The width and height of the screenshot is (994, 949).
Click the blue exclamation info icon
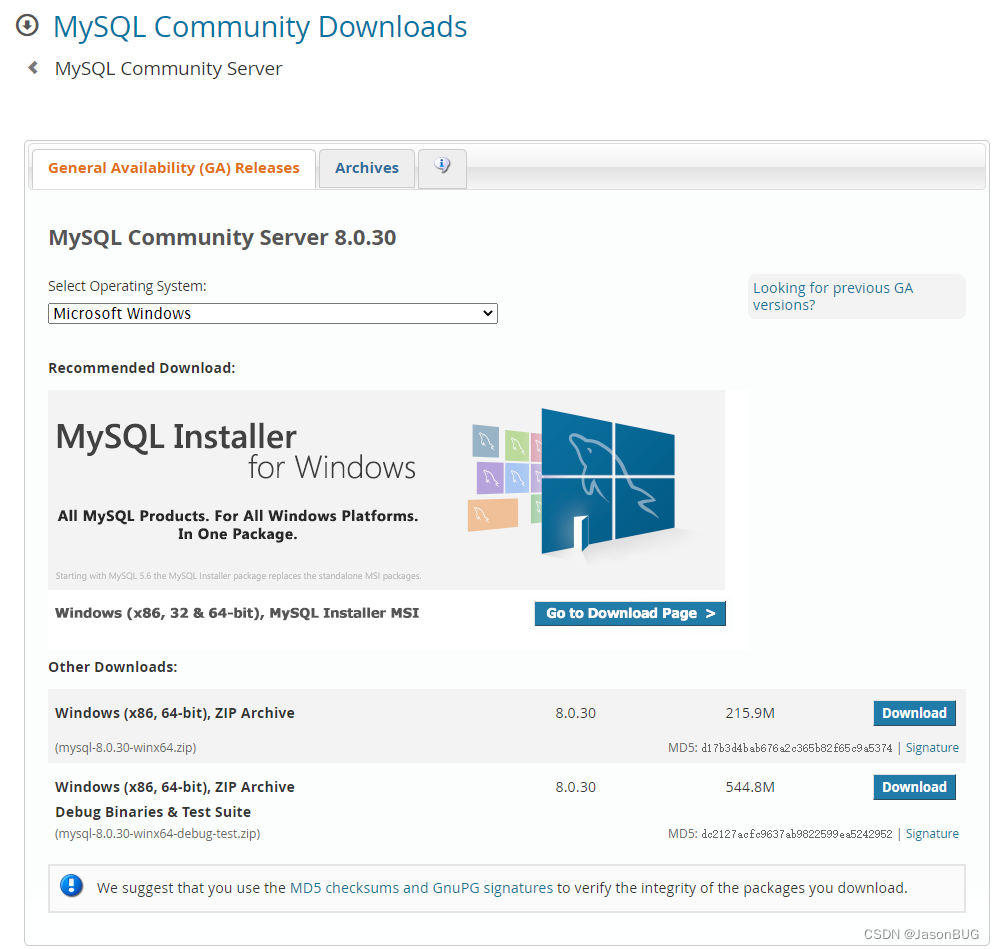71,886
